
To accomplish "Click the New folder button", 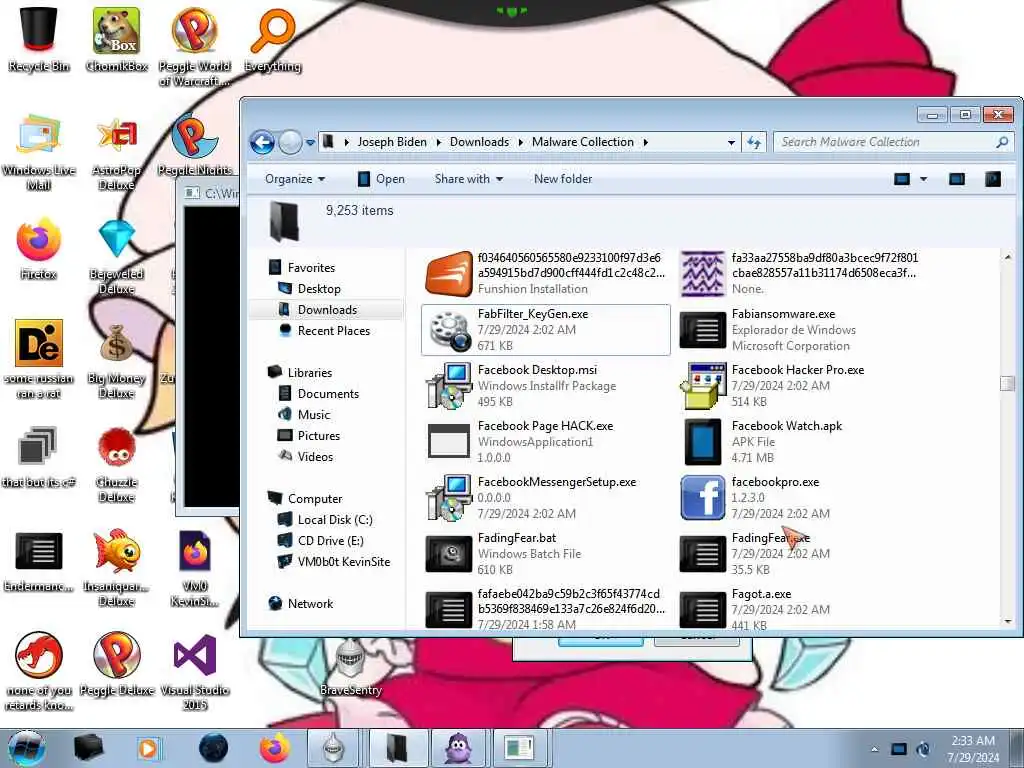I will 563,179.
